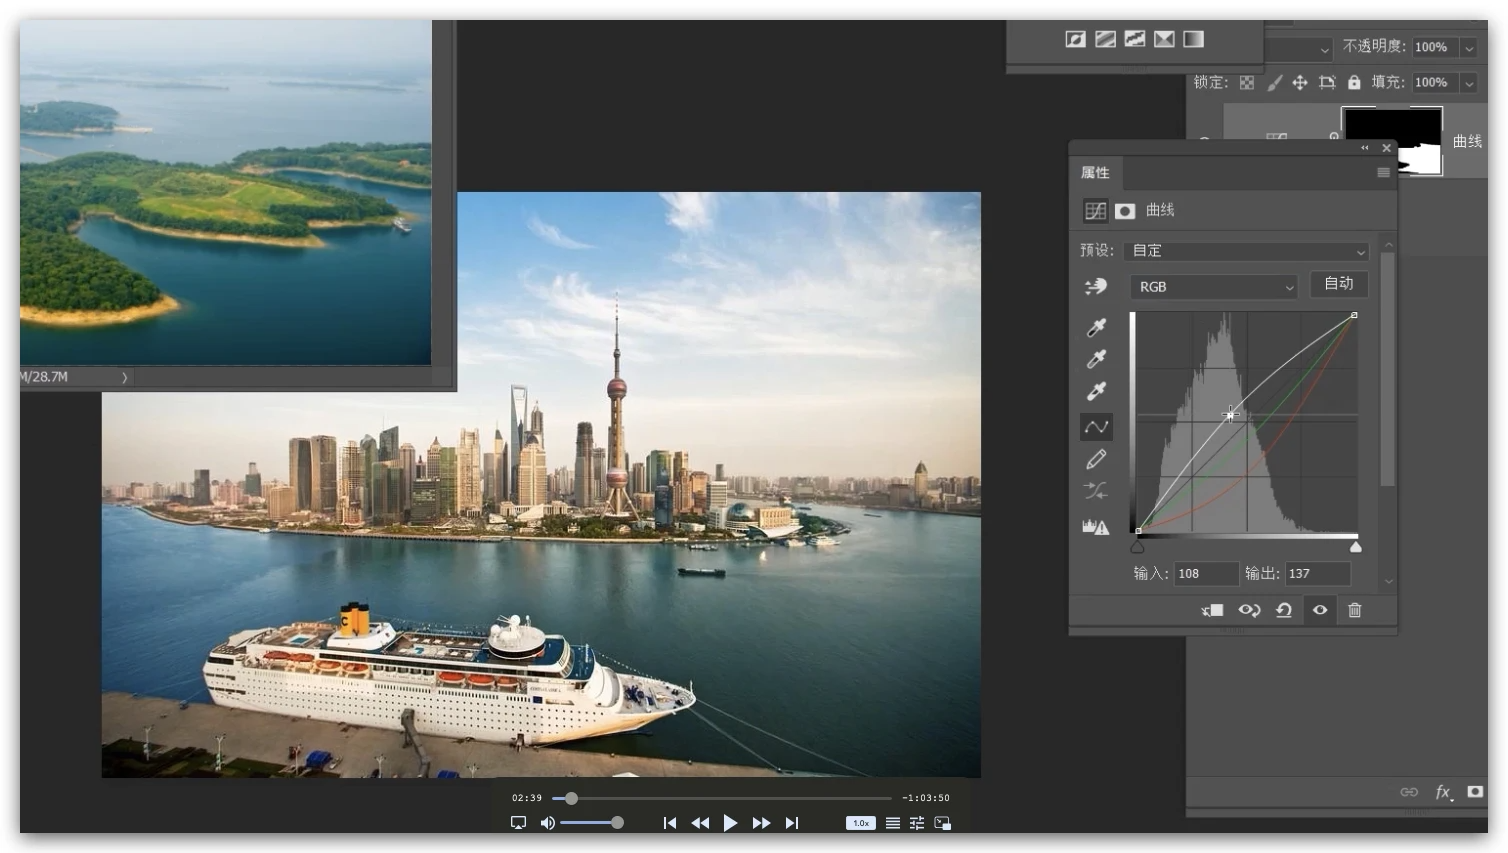Image resolution: width=1508 pixels, height=853 pixels.
Task: Toggle lock transparent pixels checkerboard icon
Action: point(1246,83)
